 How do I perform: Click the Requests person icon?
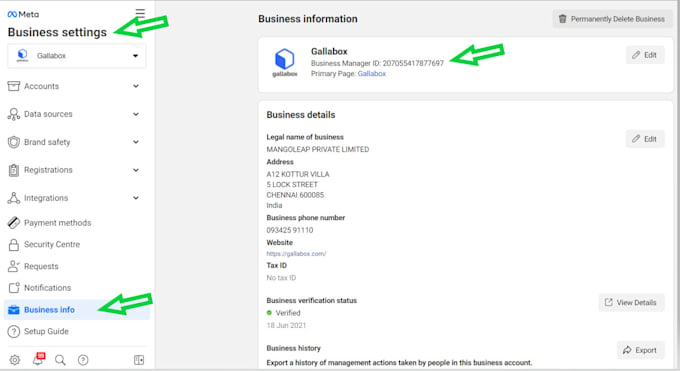click(x=13, y=266)
